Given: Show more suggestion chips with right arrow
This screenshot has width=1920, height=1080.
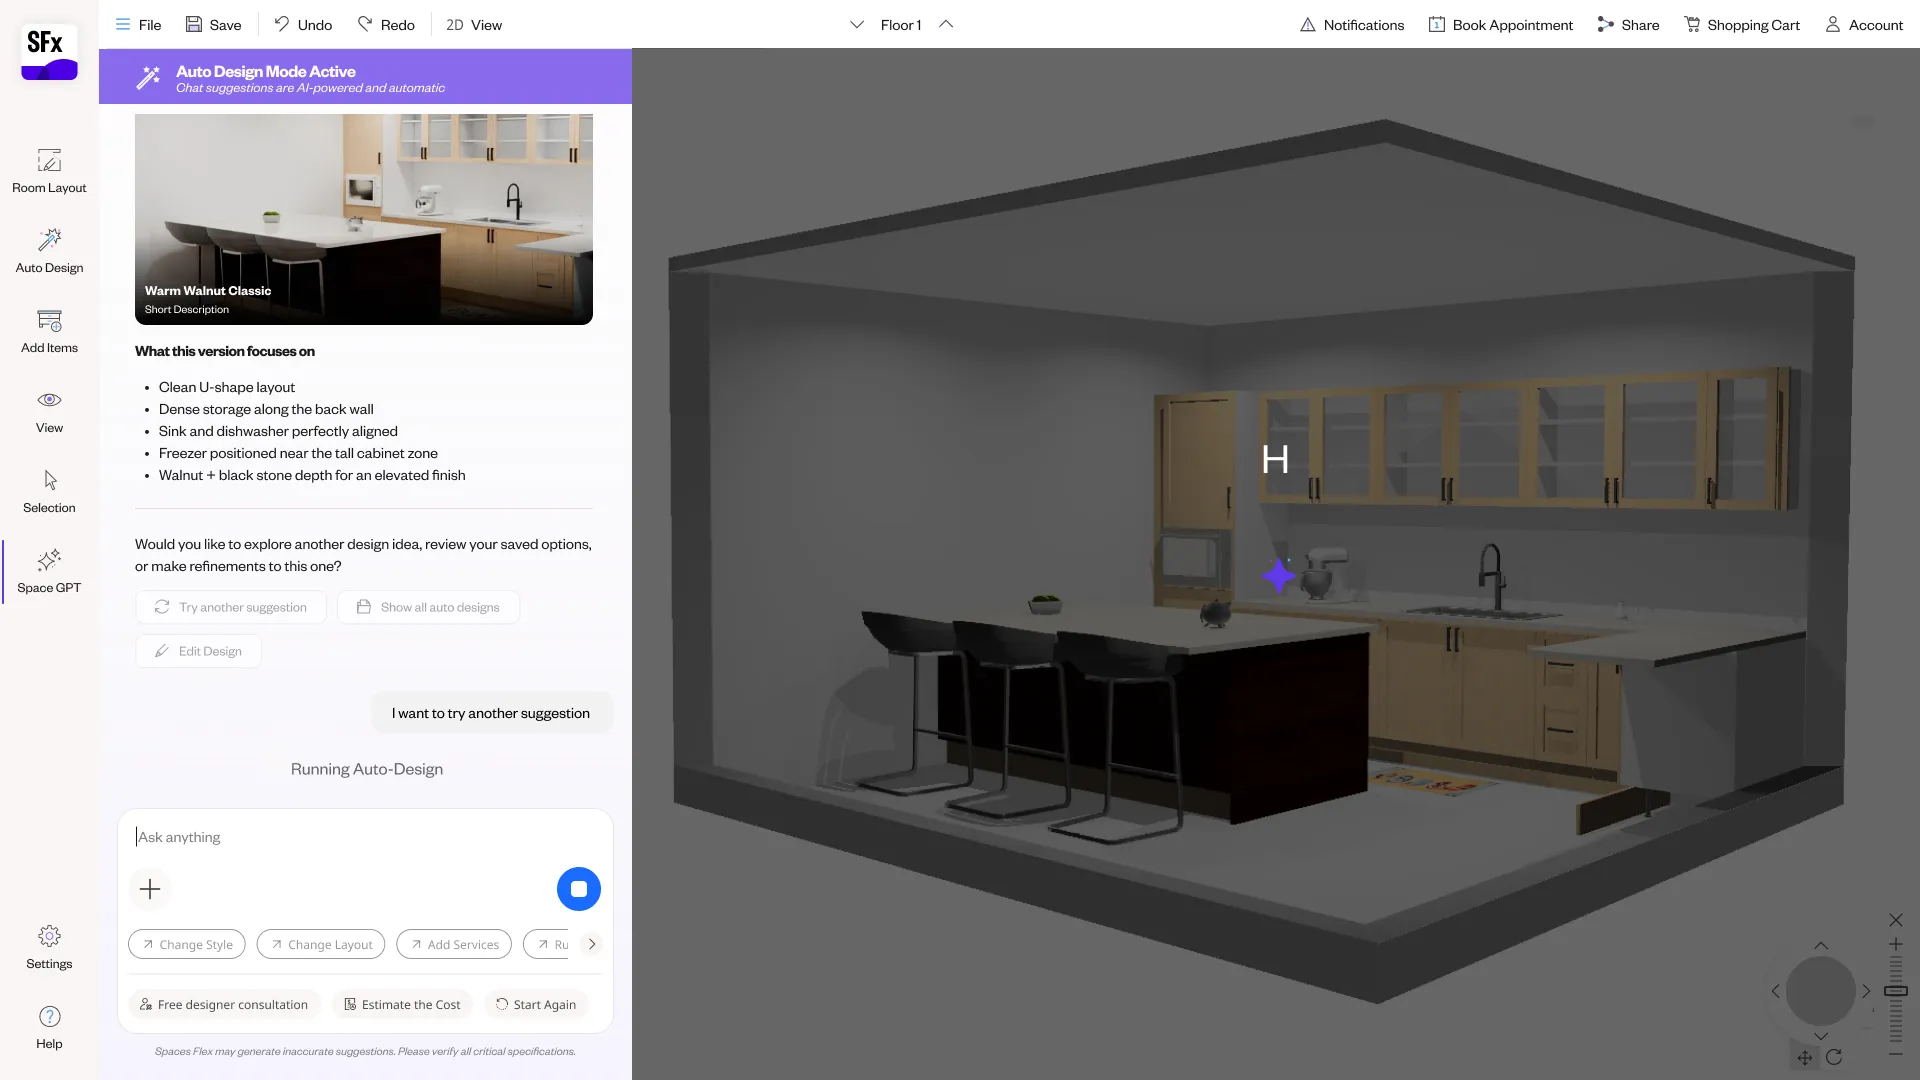Looking at the screenshot, I should point(592,944).
